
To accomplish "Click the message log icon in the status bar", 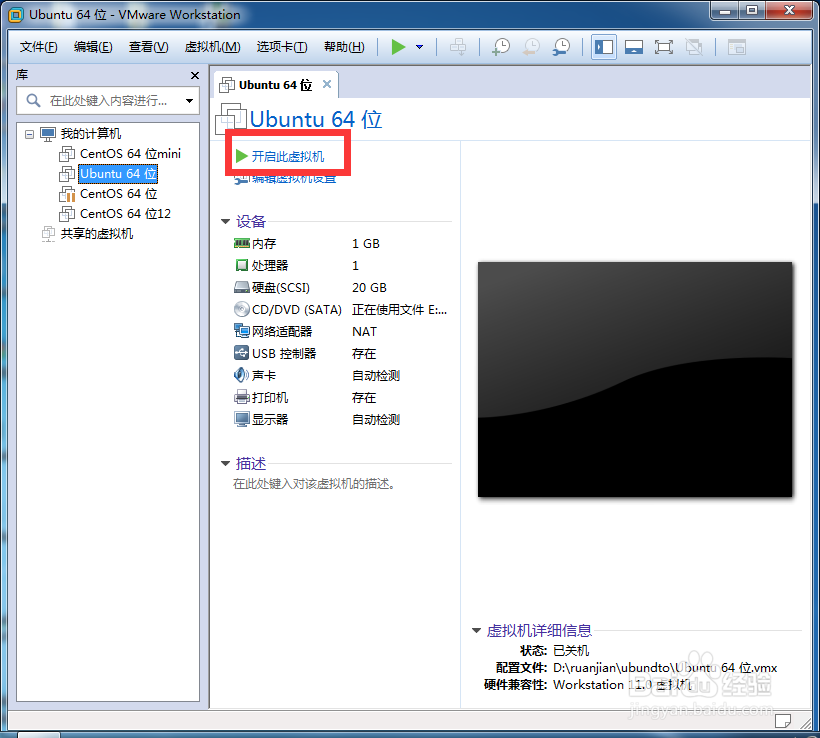I will pos(782,721).
